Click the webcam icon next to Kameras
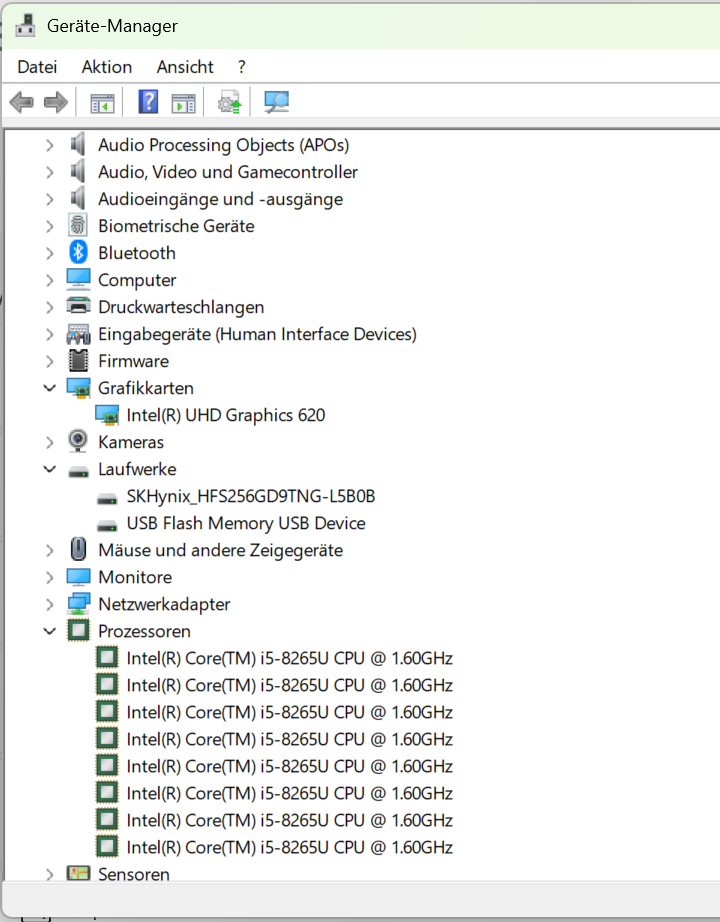 tap(78, 442)
